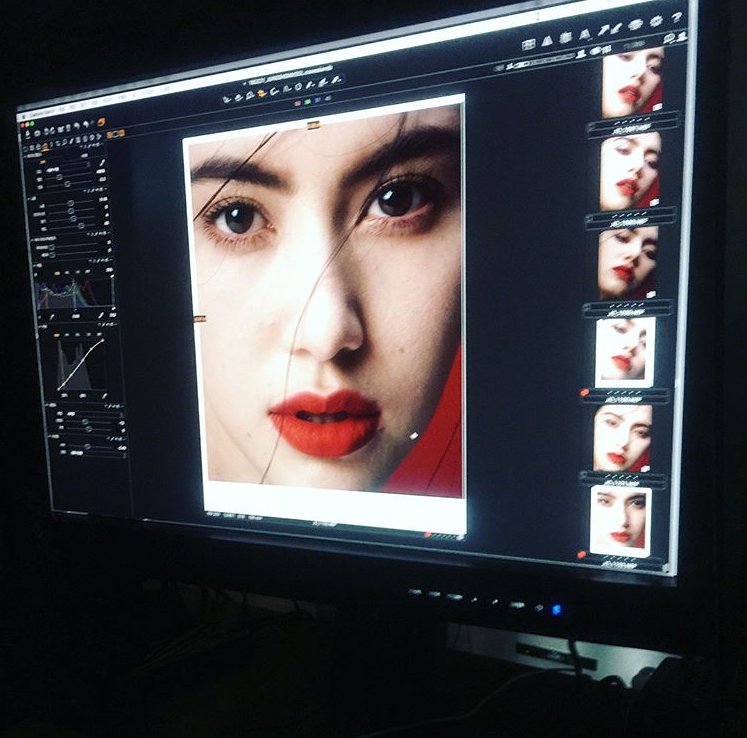Click the Kelvin slider handle
747x738 pixels.
[x=59, y=177]
